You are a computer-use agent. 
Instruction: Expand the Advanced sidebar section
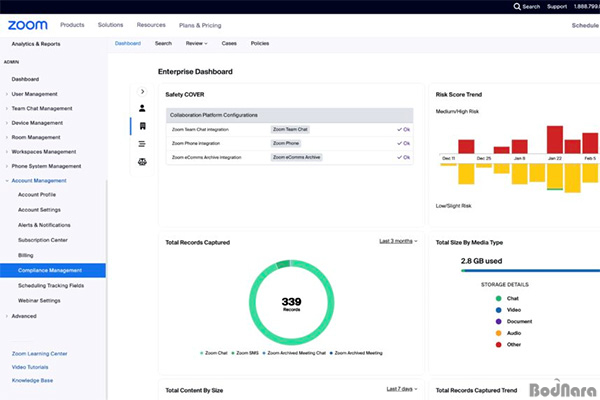coord(7,316)
